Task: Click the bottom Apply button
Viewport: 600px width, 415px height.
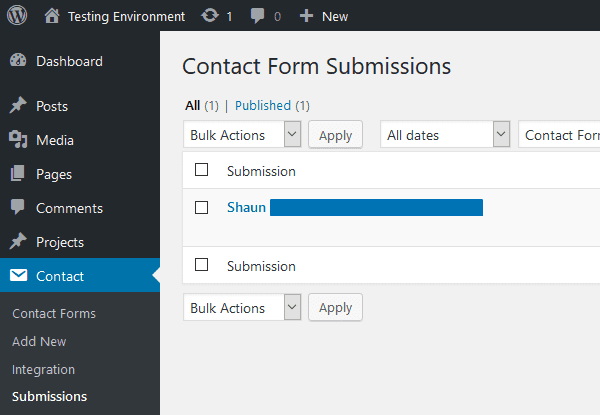Action: click(x=335, y=307)
